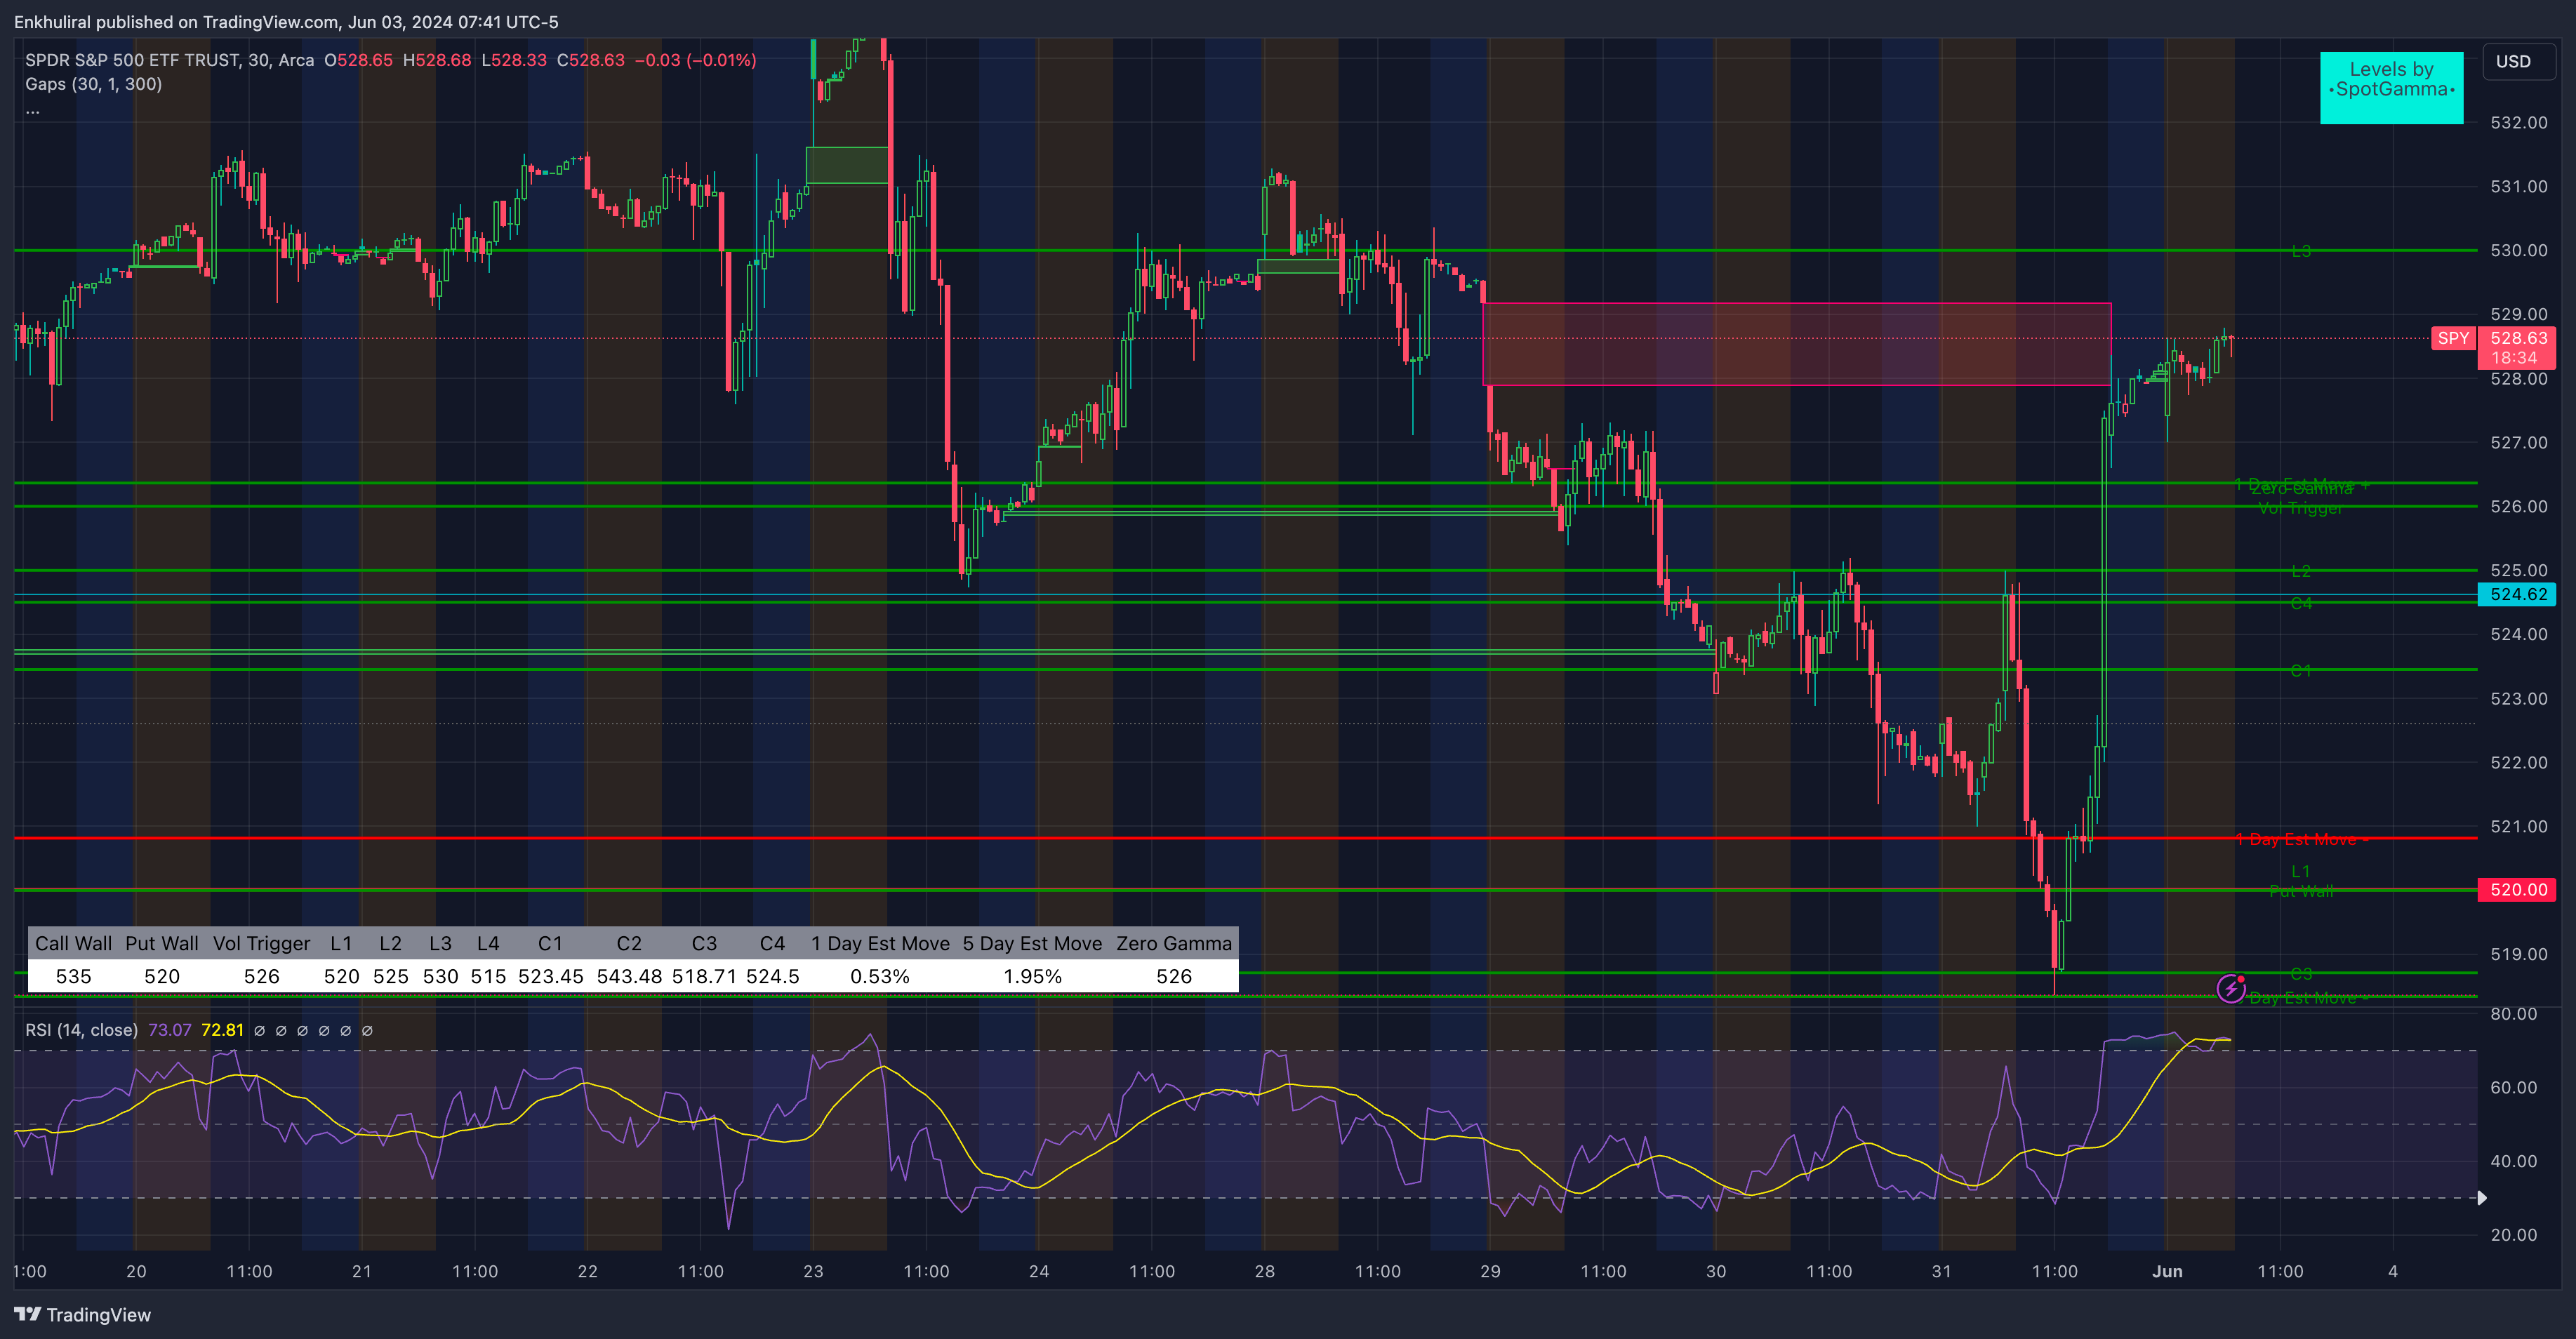Click the first null value symbol beside RSI
2576x1339 pixels.
point(259,1030)
